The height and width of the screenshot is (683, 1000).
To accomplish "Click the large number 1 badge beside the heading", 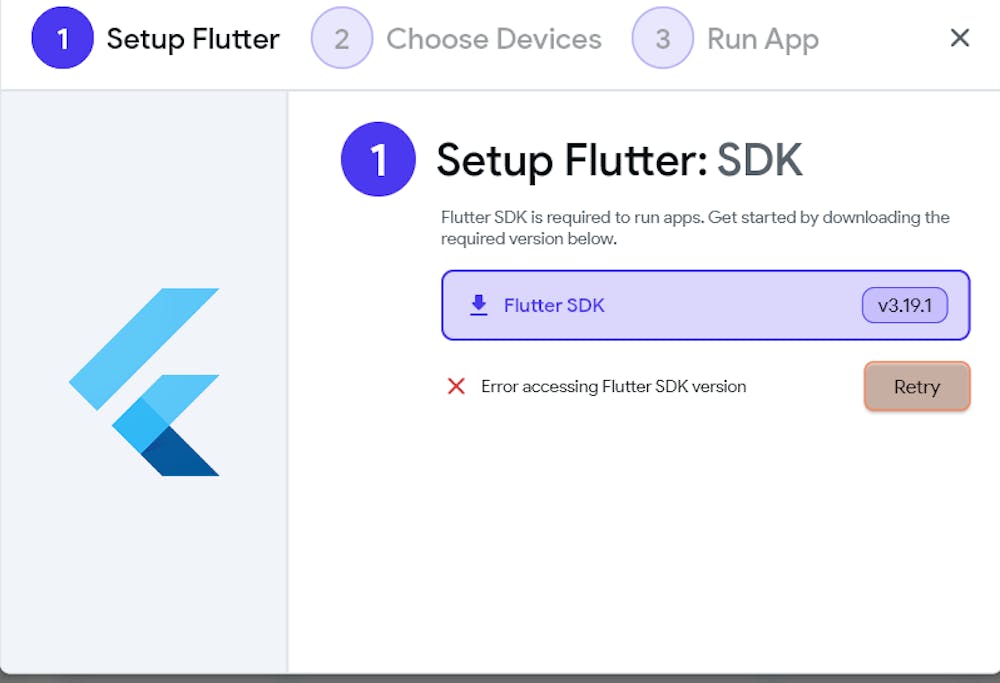I will click(x=378, y=159).
